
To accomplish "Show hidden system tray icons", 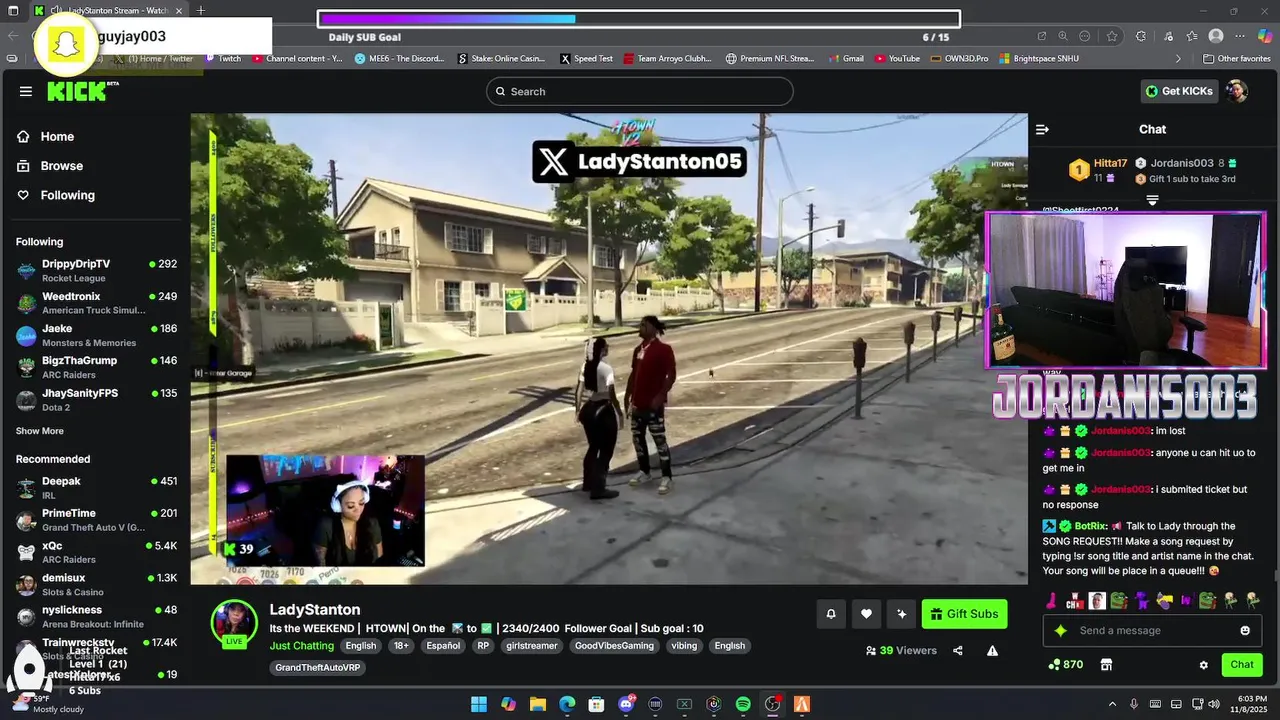I will click(x=1112, y=704).
